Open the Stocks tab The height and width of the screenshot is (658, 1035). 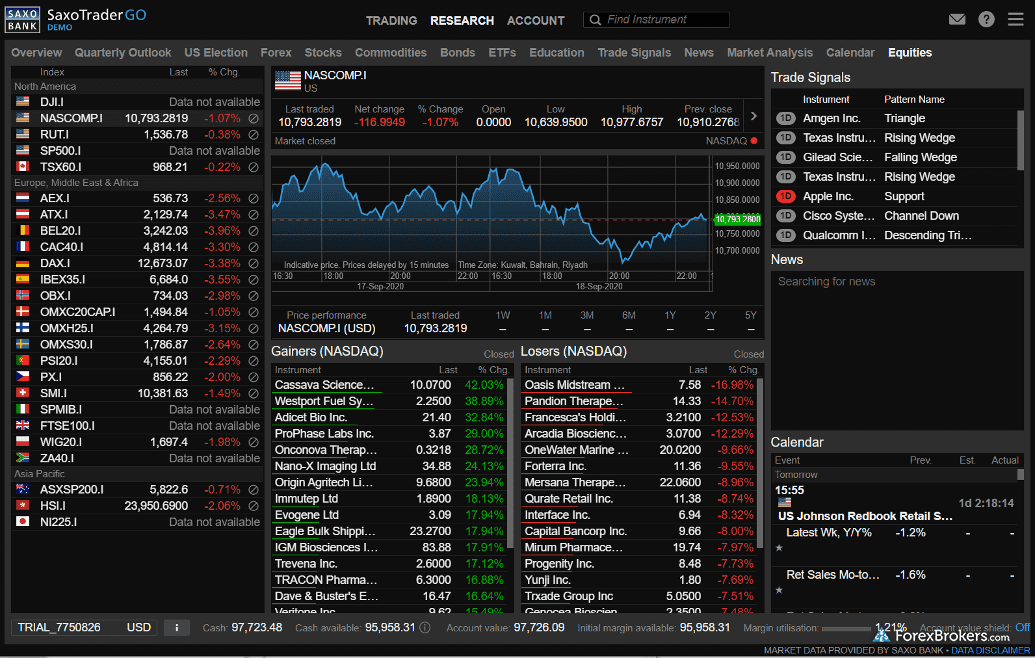click(323, 53)
